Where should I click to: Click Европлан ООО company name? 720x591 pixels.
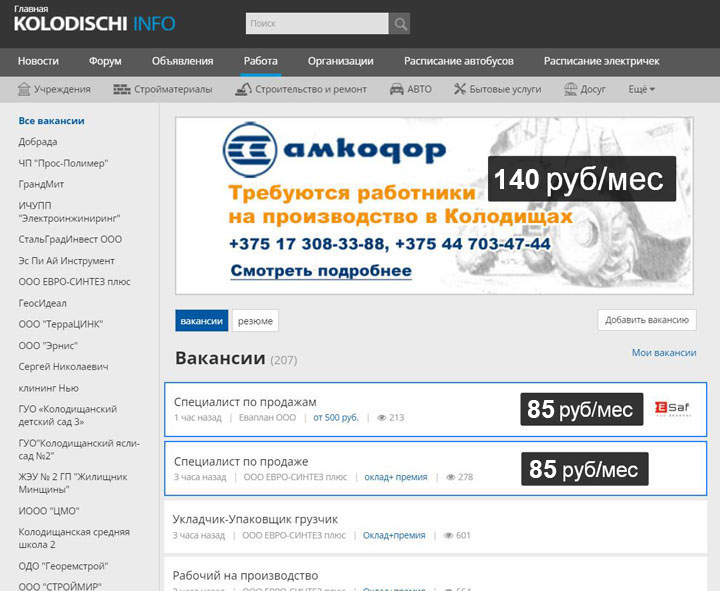267,417
